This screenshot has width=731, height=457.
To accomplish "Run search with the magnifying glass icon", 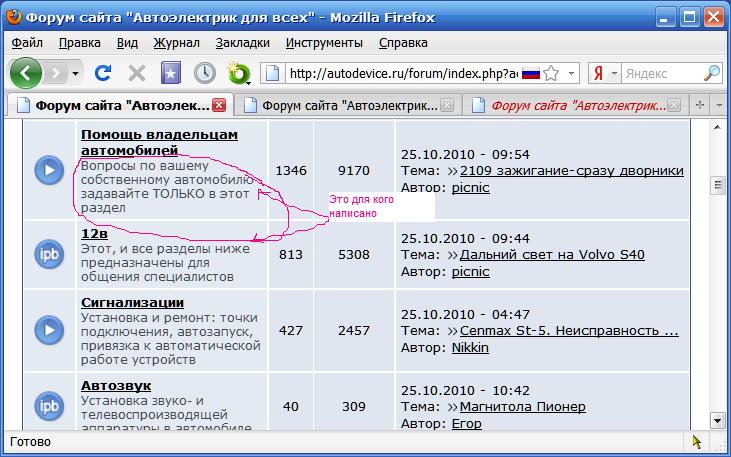I will [711, 73].
